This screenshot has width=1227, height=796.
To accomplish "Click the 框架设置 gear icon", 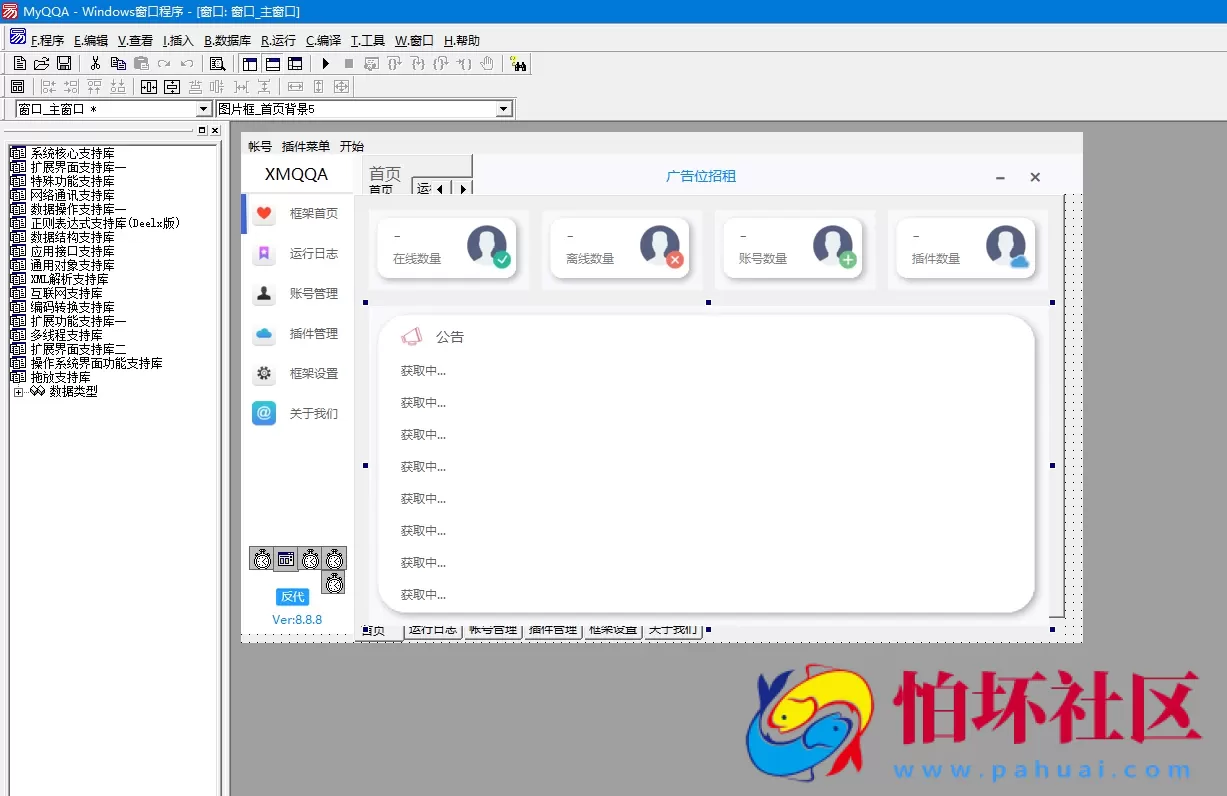I will pos(262,373).
